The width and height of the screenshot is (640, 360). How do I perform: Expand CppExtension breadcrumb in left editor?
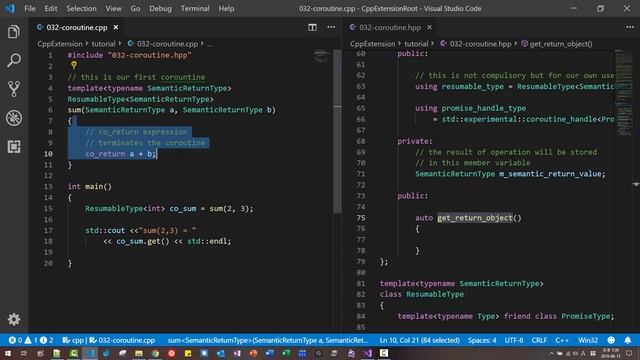pyautogui.click(x=60, y=44)
